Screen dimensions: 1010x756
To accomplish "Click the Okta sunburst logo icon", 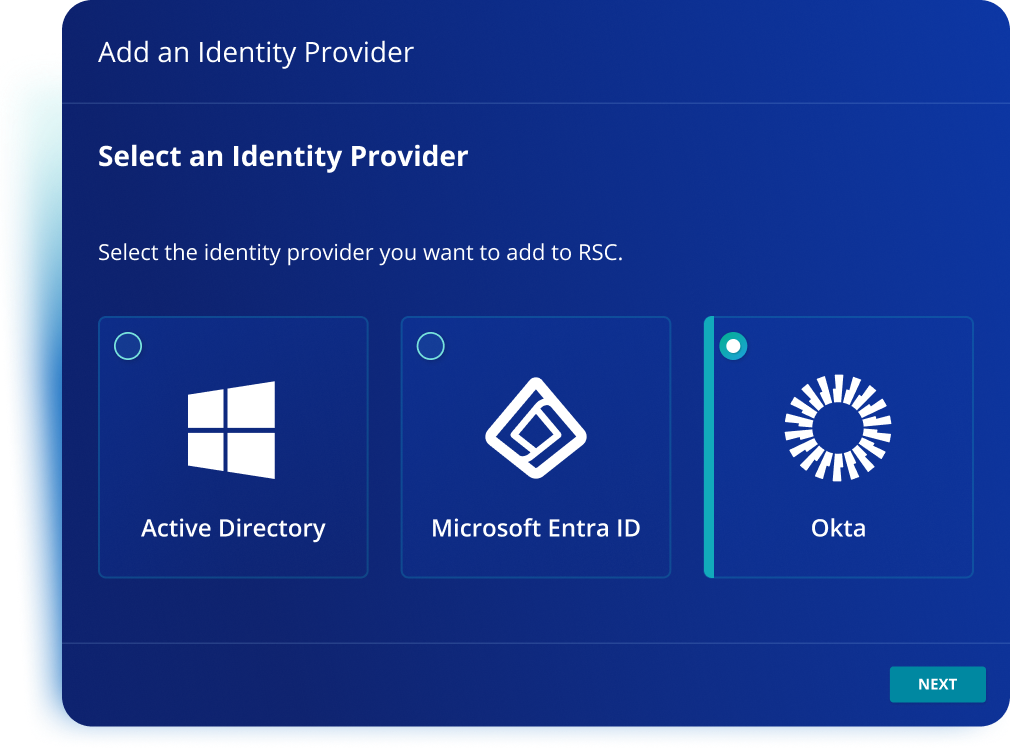I will click(x=838, y=427).
